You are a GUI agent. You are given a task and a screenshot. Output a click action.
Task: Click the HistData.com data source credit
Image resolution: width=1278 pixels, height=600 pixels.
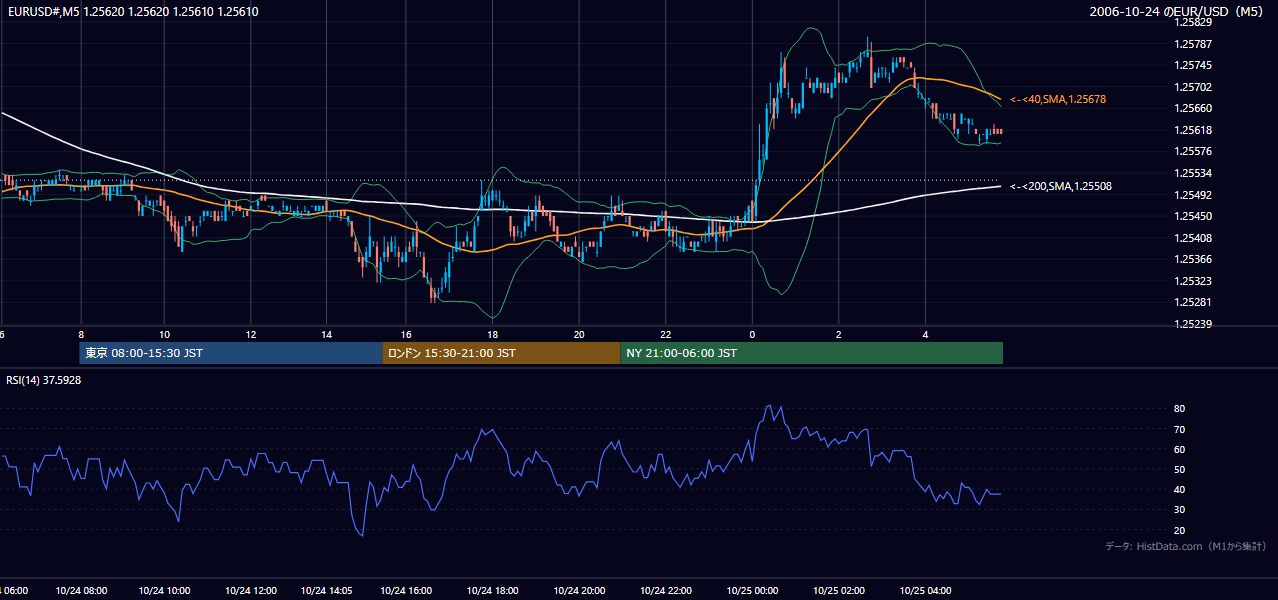pyautogui.click(x=1186, y=546)
